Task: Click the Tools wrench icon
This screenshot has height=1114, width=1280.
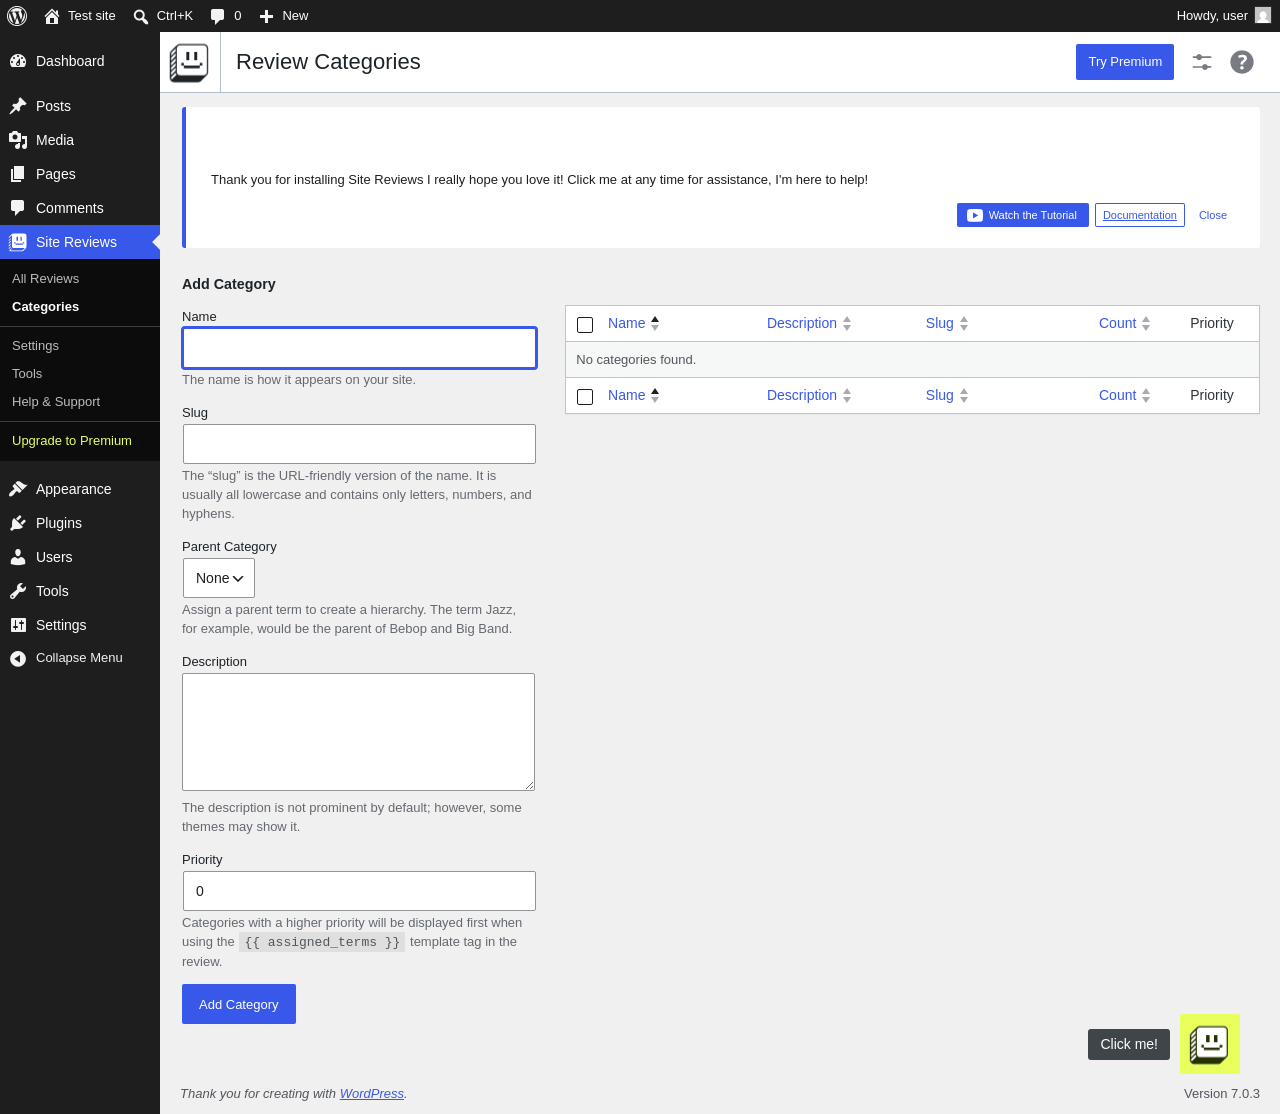Action: tap(18, 591)
